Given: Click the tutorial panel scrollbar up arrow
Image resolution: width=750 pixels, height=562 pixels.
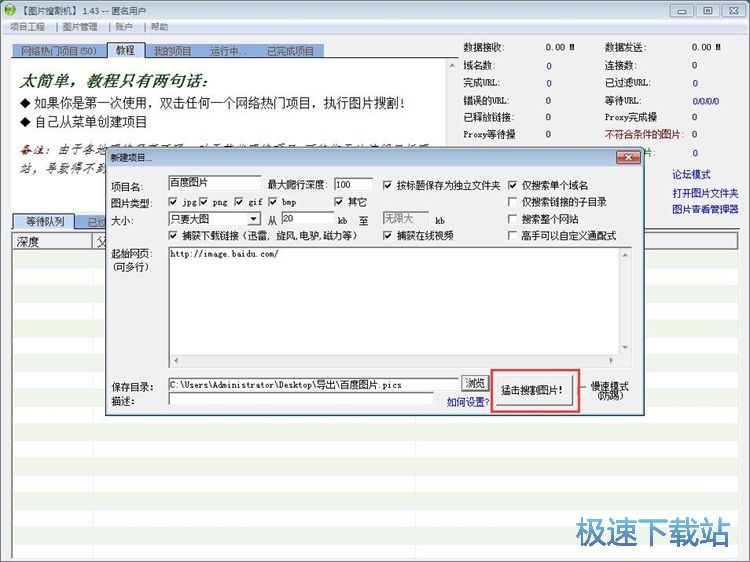Looking at the screenshot, I should [x=452, y=65].
